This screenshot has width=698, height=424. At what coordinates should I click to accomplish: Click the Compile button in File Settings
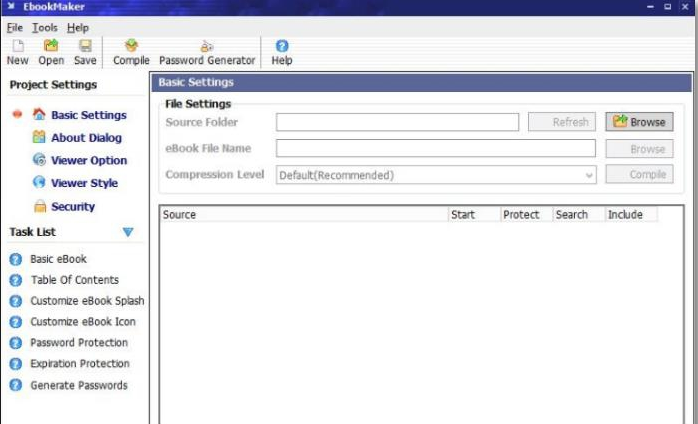639,175
